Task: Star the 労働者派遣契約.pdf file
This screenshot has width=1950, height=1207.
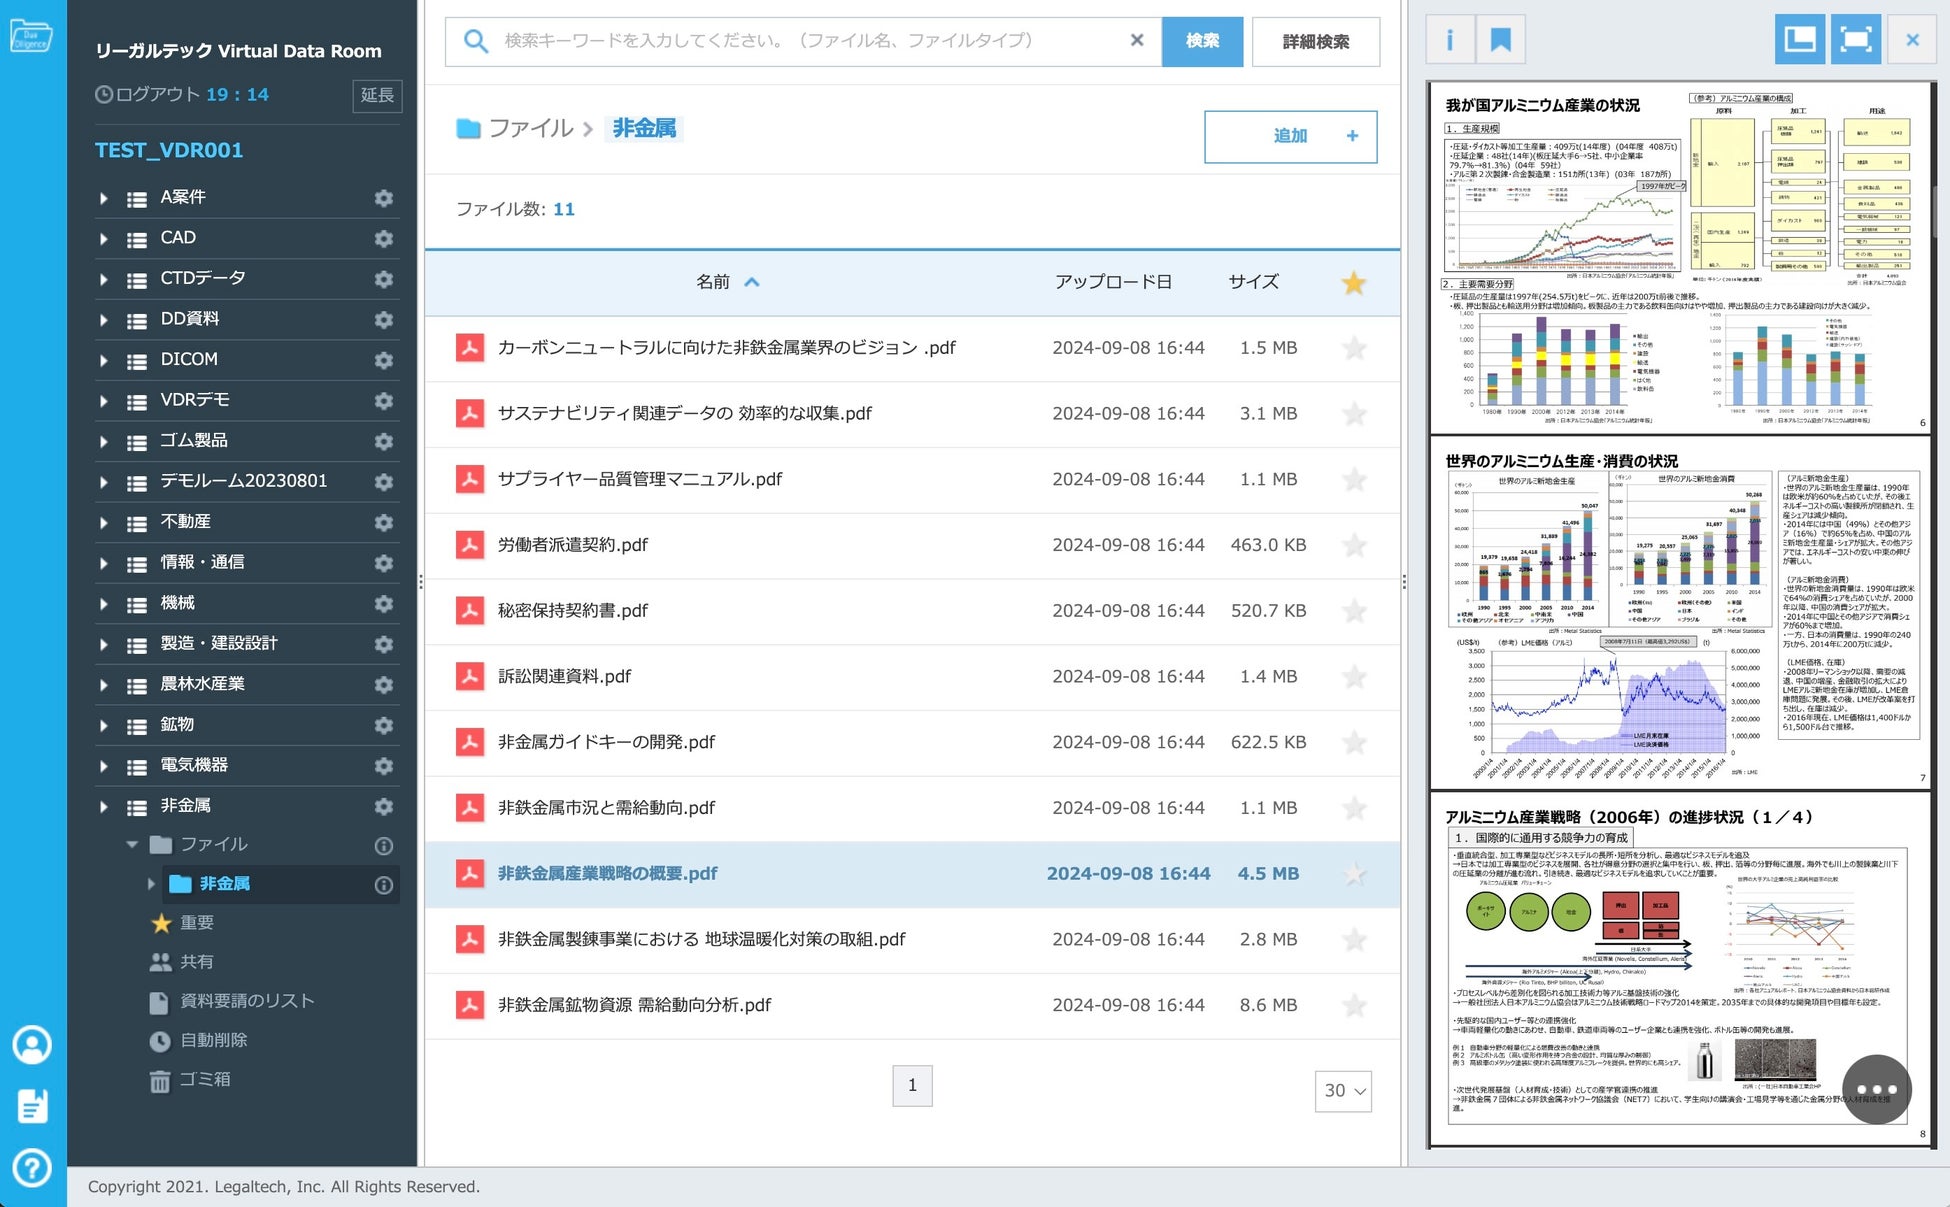Action: 1354,545
